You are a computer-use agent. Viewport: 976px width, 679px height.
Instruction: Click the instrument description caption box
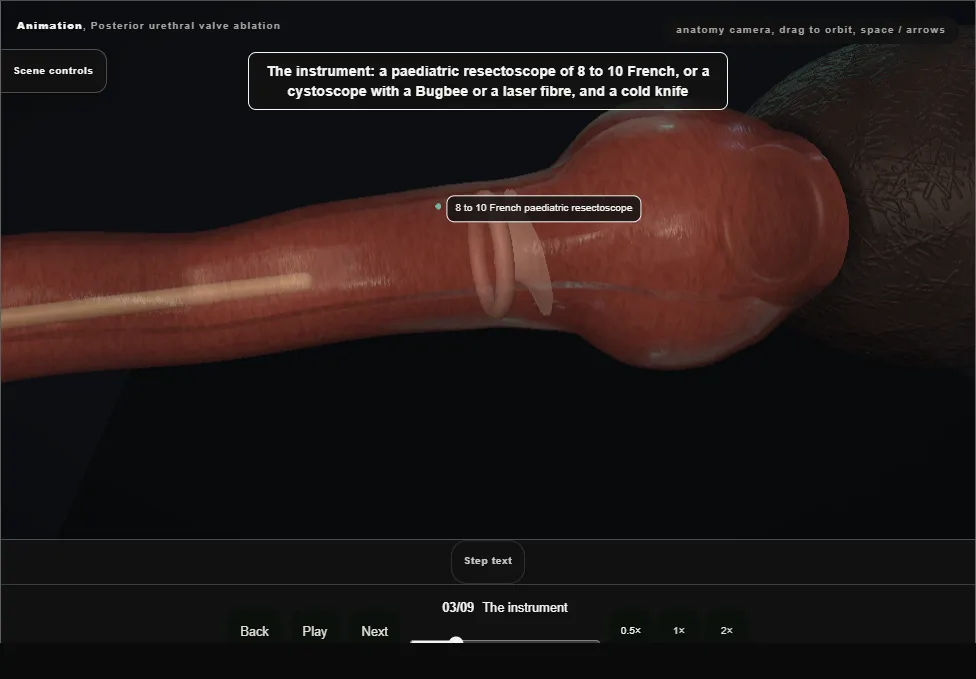tap(487, 81)
